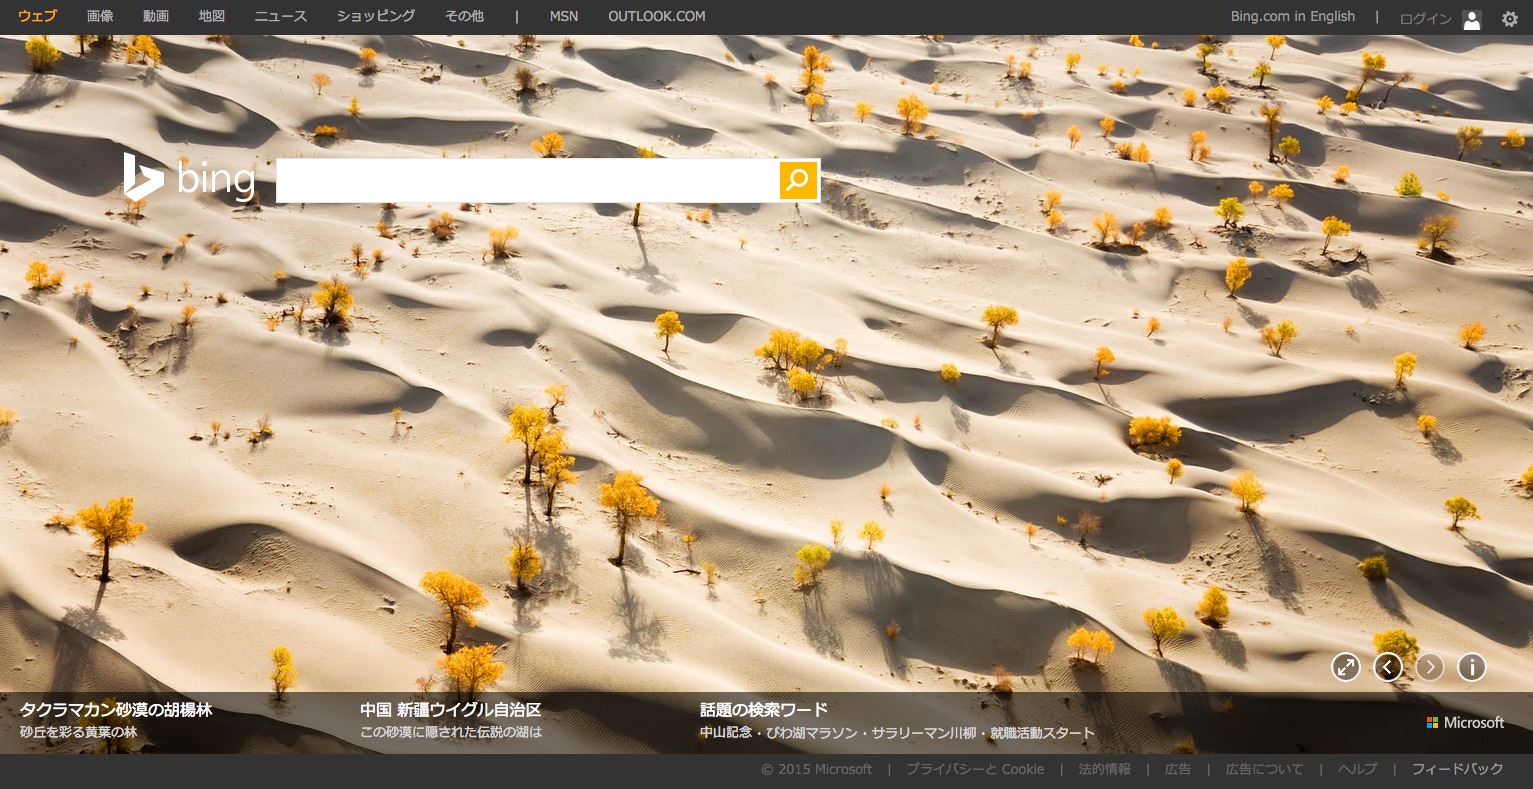Click the ログイン sign-in link
Viewport: 1533px width, 789px height.
coord(1425,19)
